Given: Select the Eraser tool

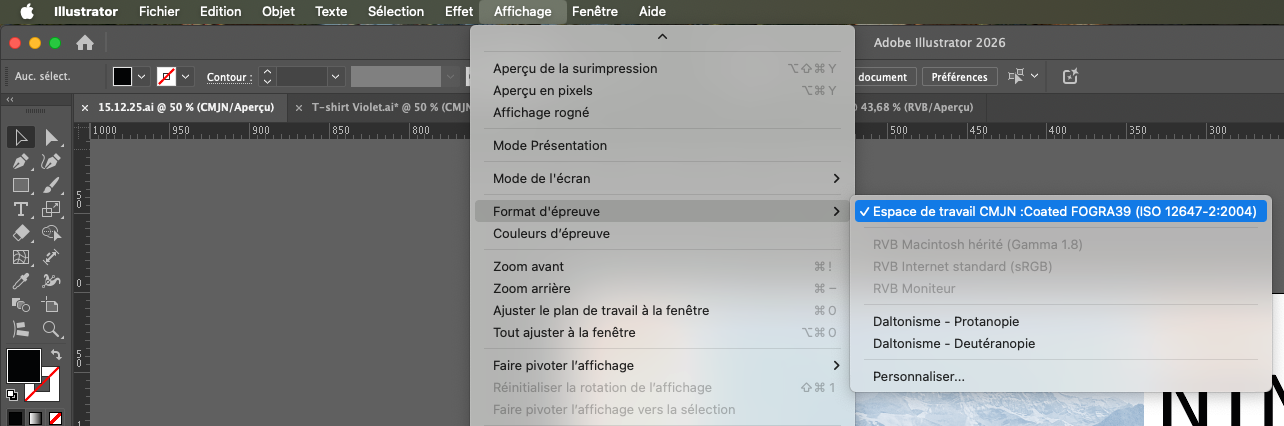Looking at the screenshot, I should [x=20, y=233].
